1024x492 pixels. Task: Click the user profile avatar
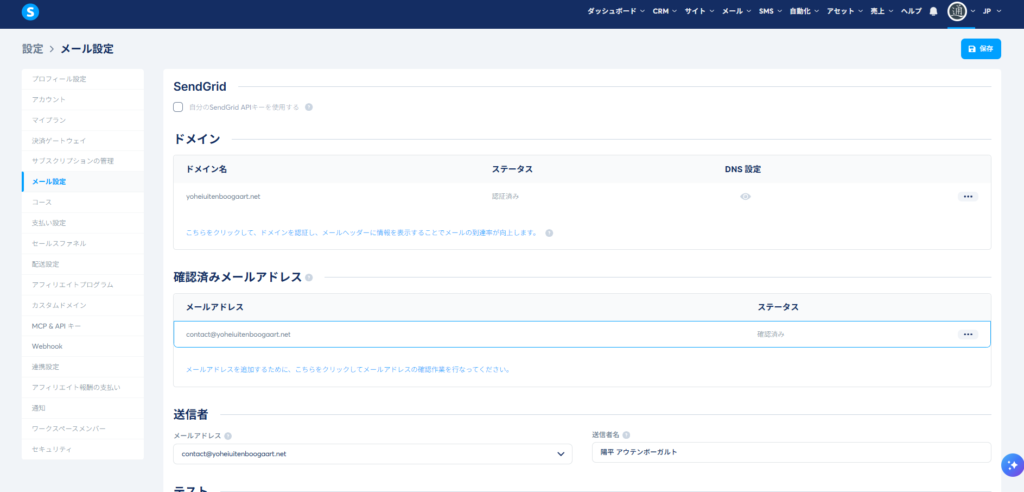(957, 11)
